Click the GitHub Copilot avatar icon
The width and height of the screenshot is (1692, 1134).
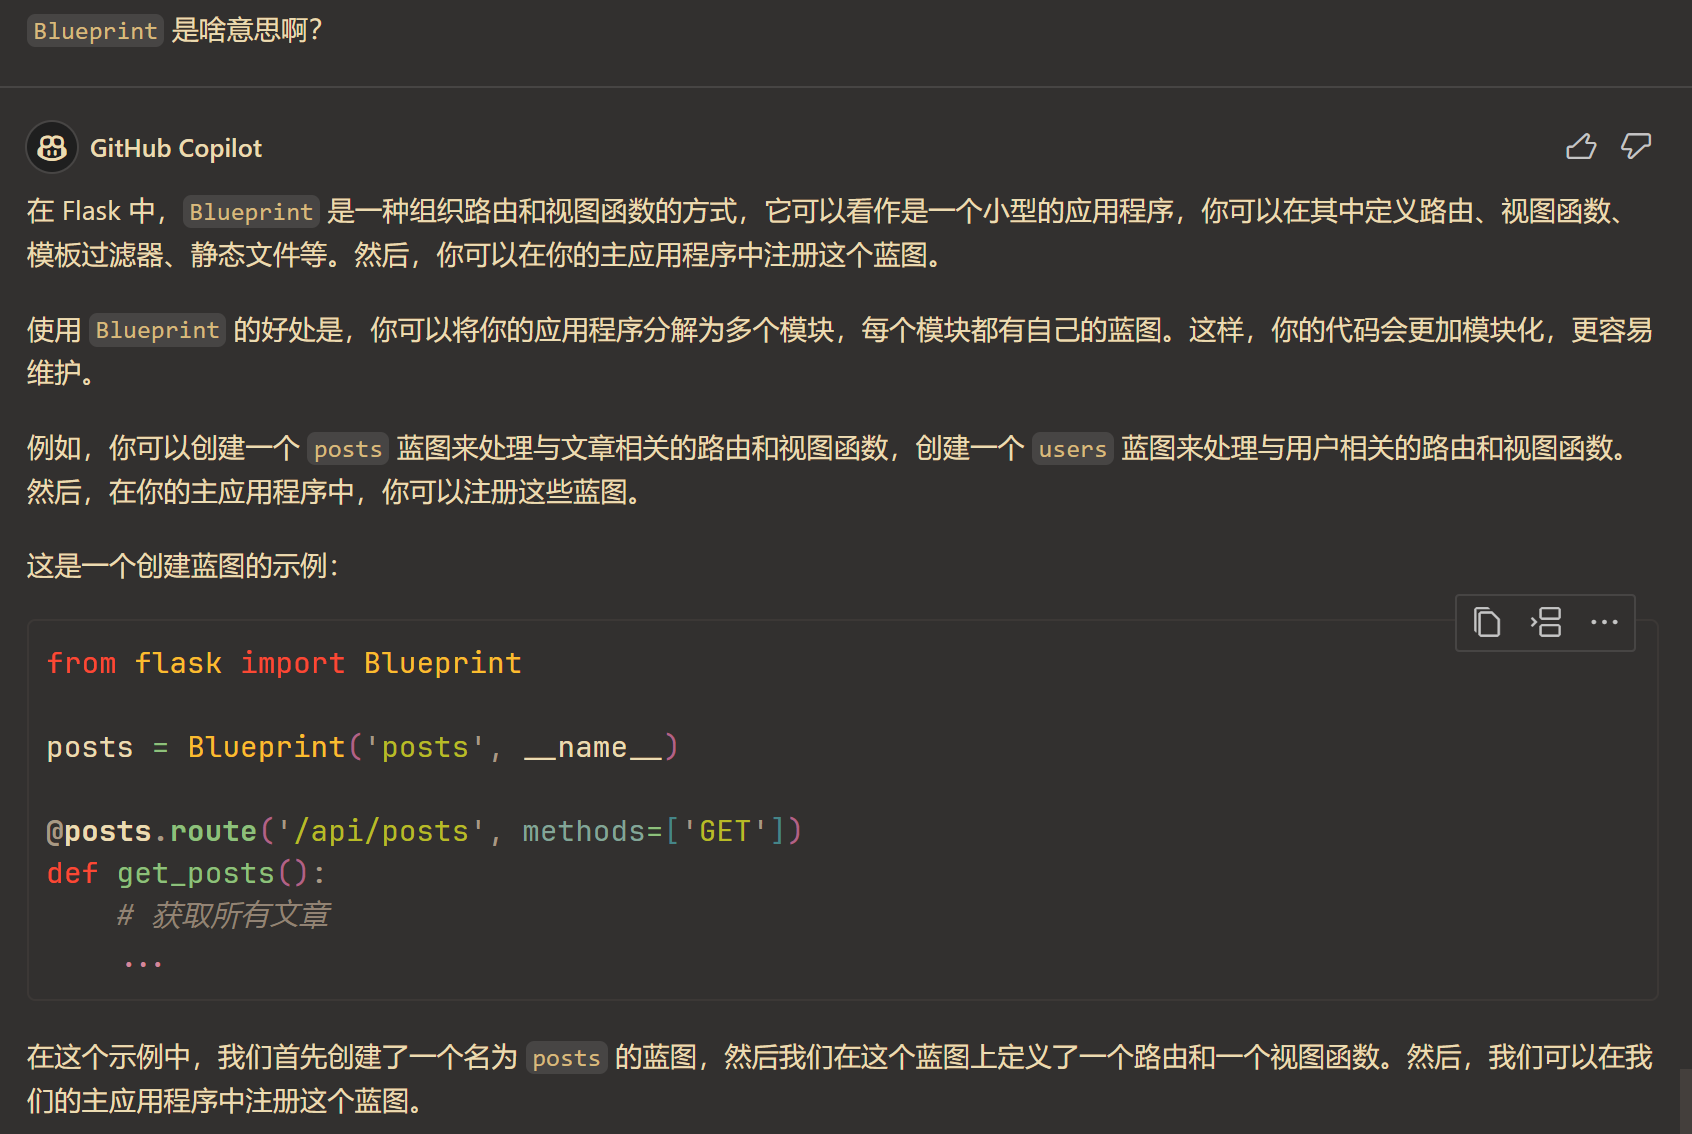52,148
